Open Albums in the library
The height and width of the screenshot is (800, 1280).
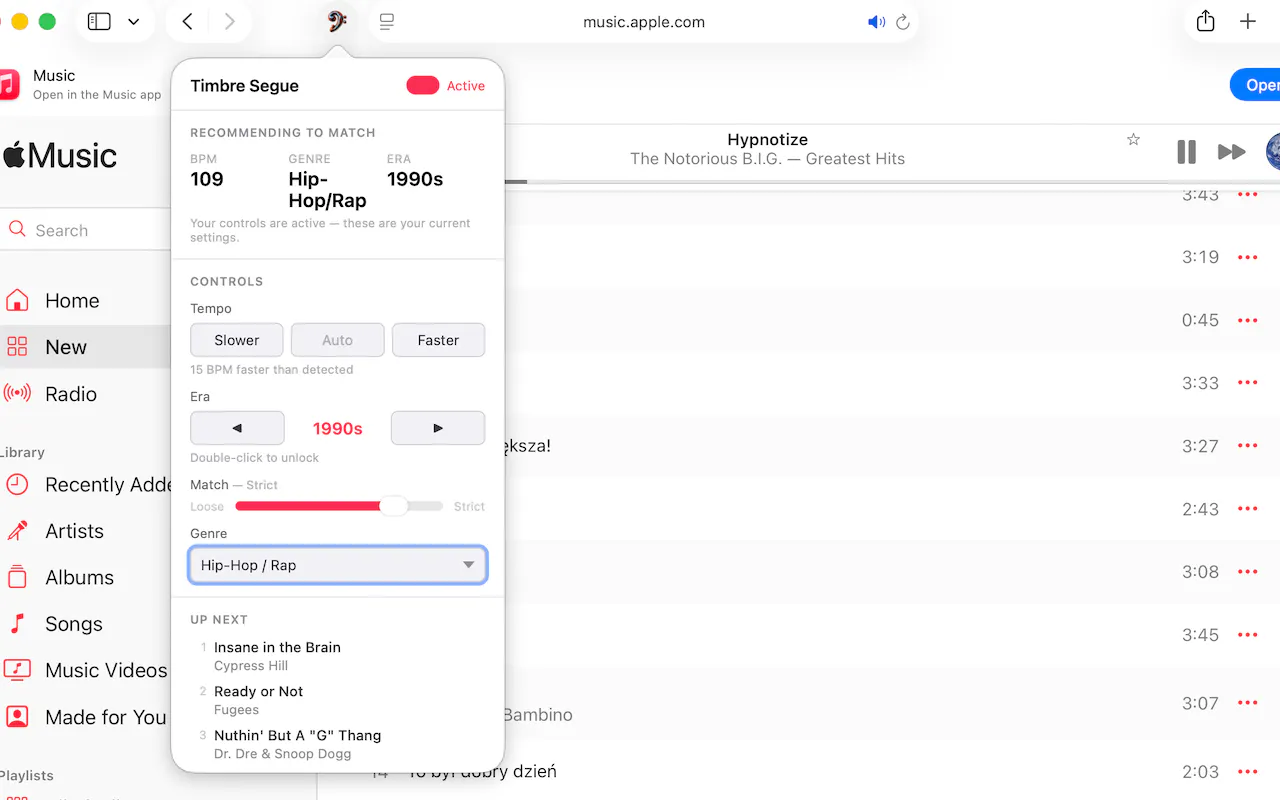click(x=79, y=577)
